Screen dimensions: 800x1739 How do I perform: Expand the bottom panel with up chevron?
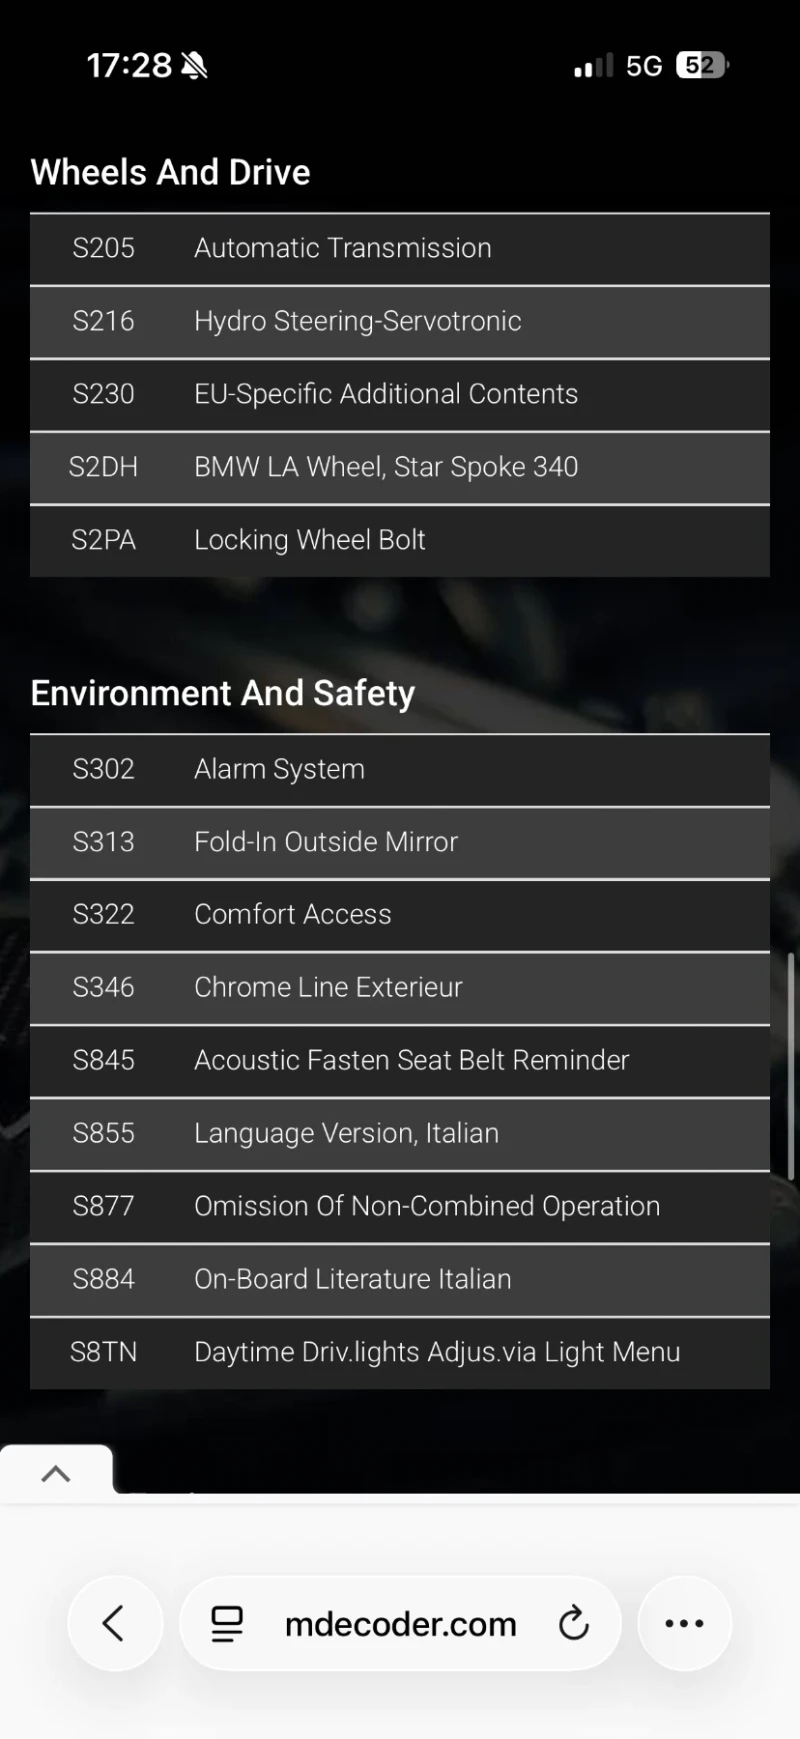point(56,1473)
